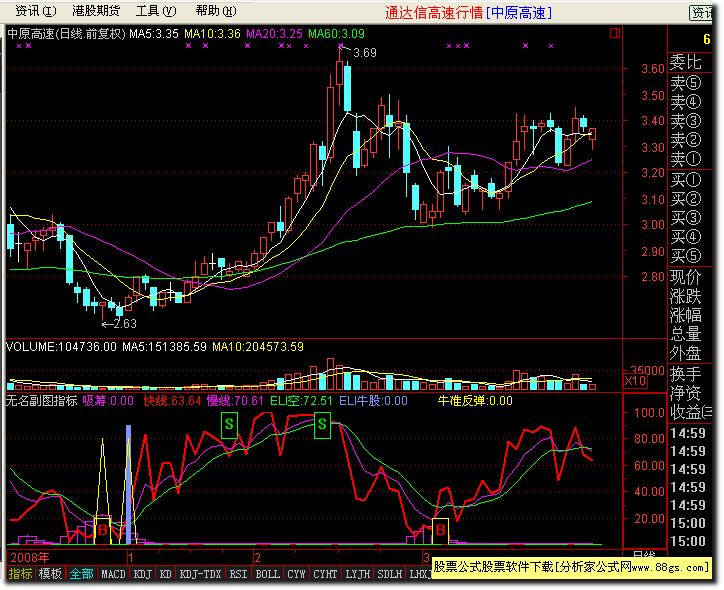This screenshot has width=724, height=590.
Task: Click the 现价 row in the quote panel
Action: [x=686, y=277]
